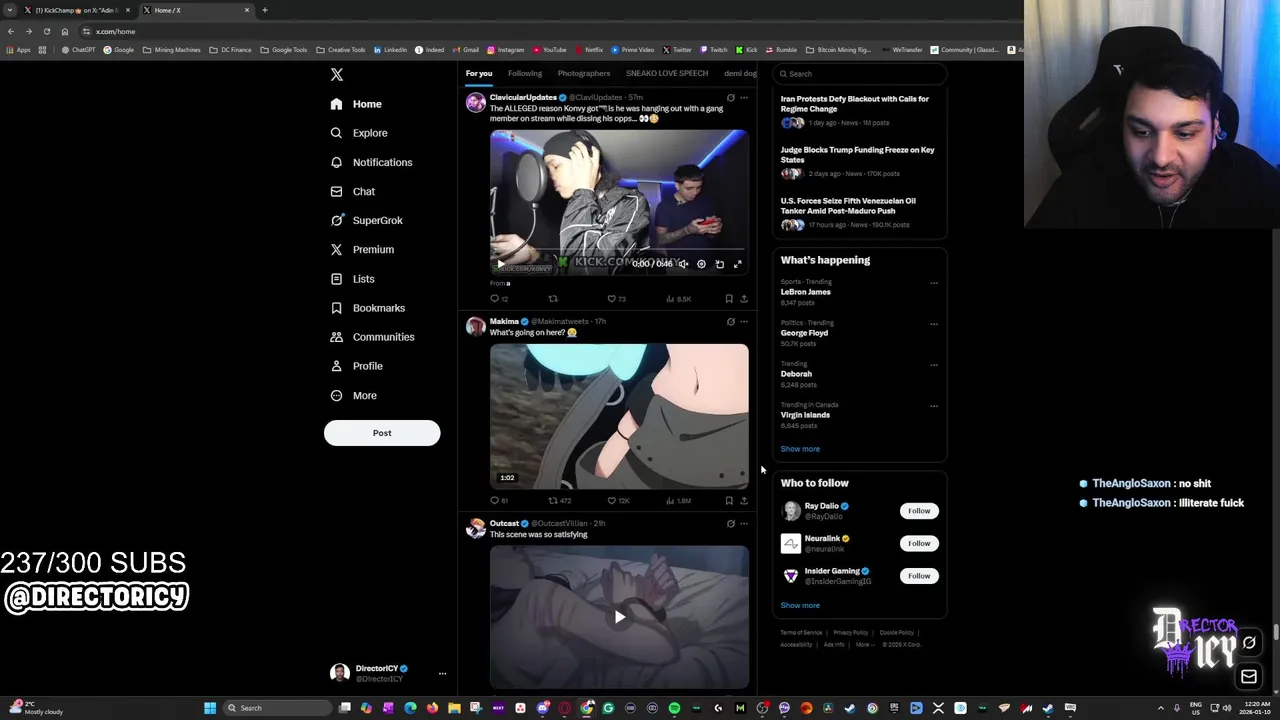Play the Outcast post video

pyautogui.click(x=619, y=617)
